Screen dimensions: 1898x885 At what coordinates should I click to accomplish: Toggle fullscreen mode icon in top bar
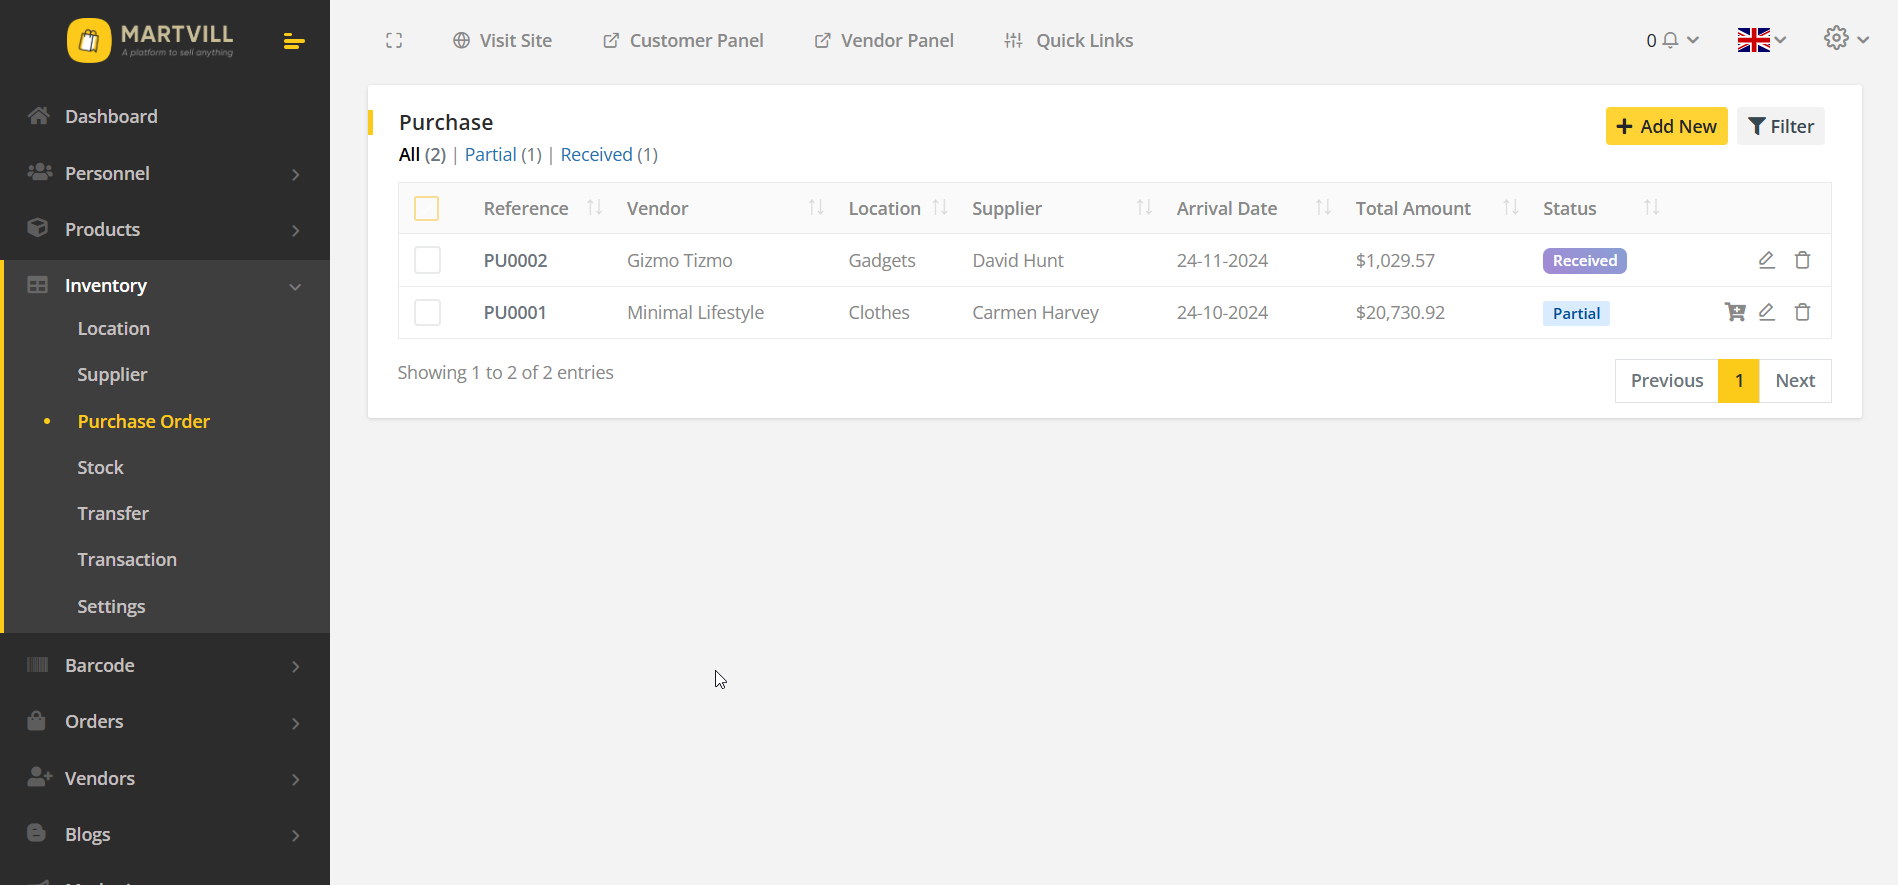point(394,41)
